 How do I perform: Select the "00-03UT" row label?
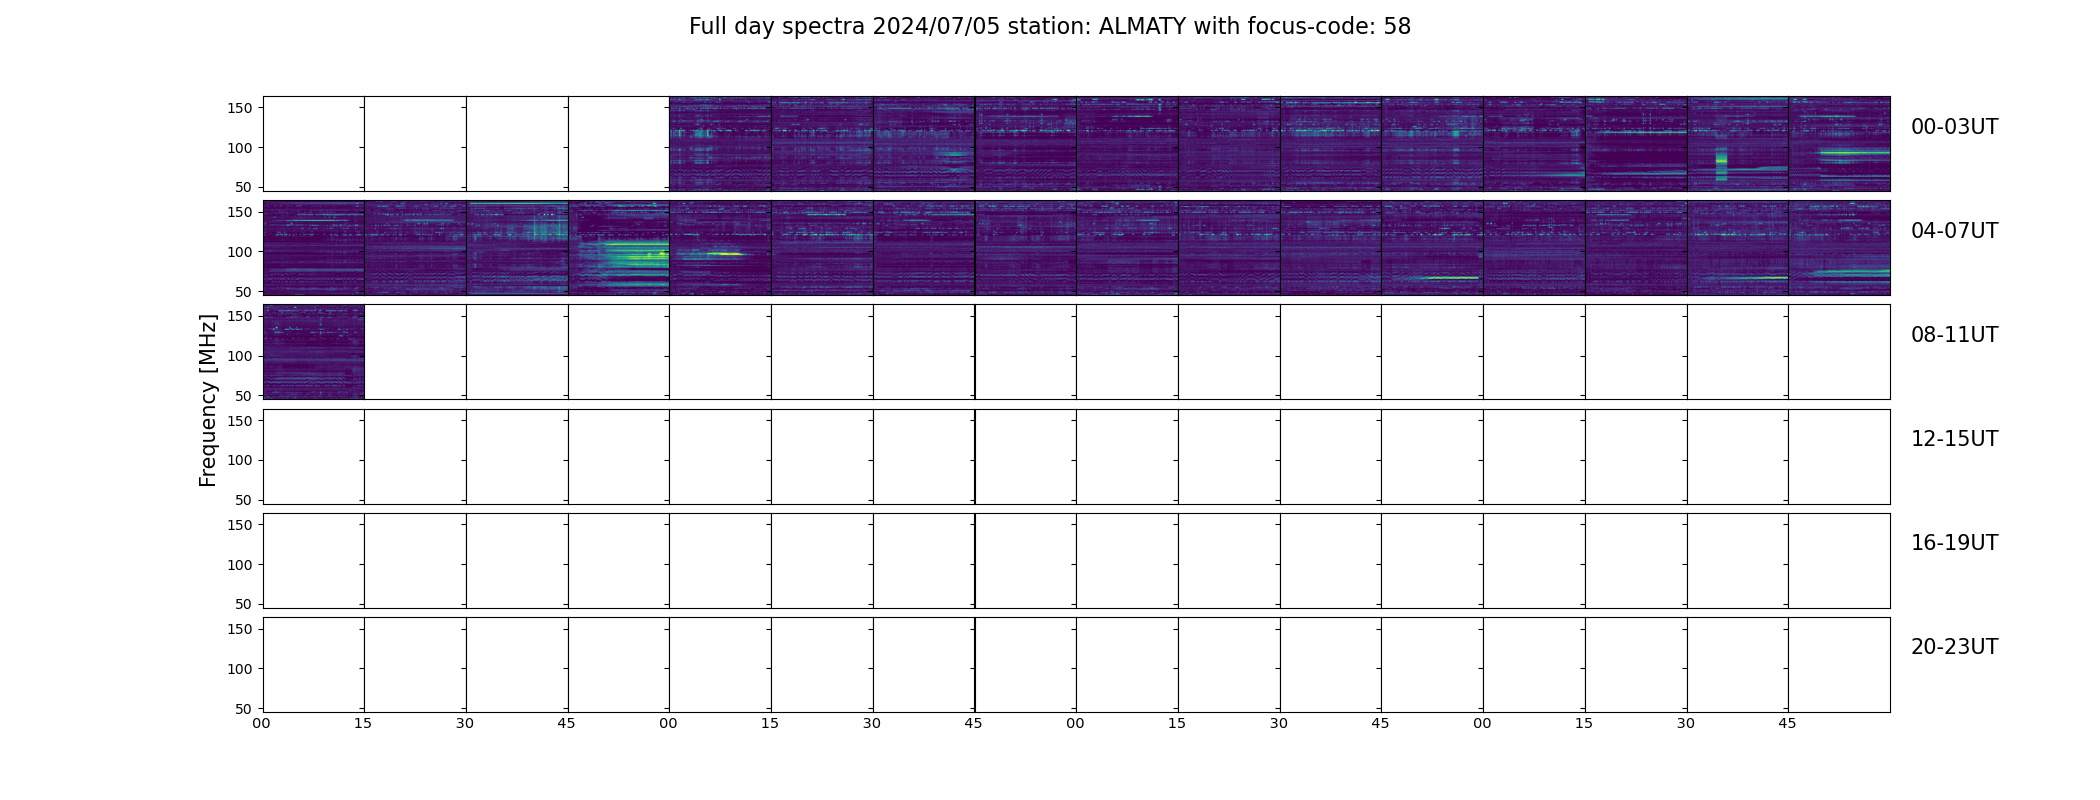(x=1954, y=127)
